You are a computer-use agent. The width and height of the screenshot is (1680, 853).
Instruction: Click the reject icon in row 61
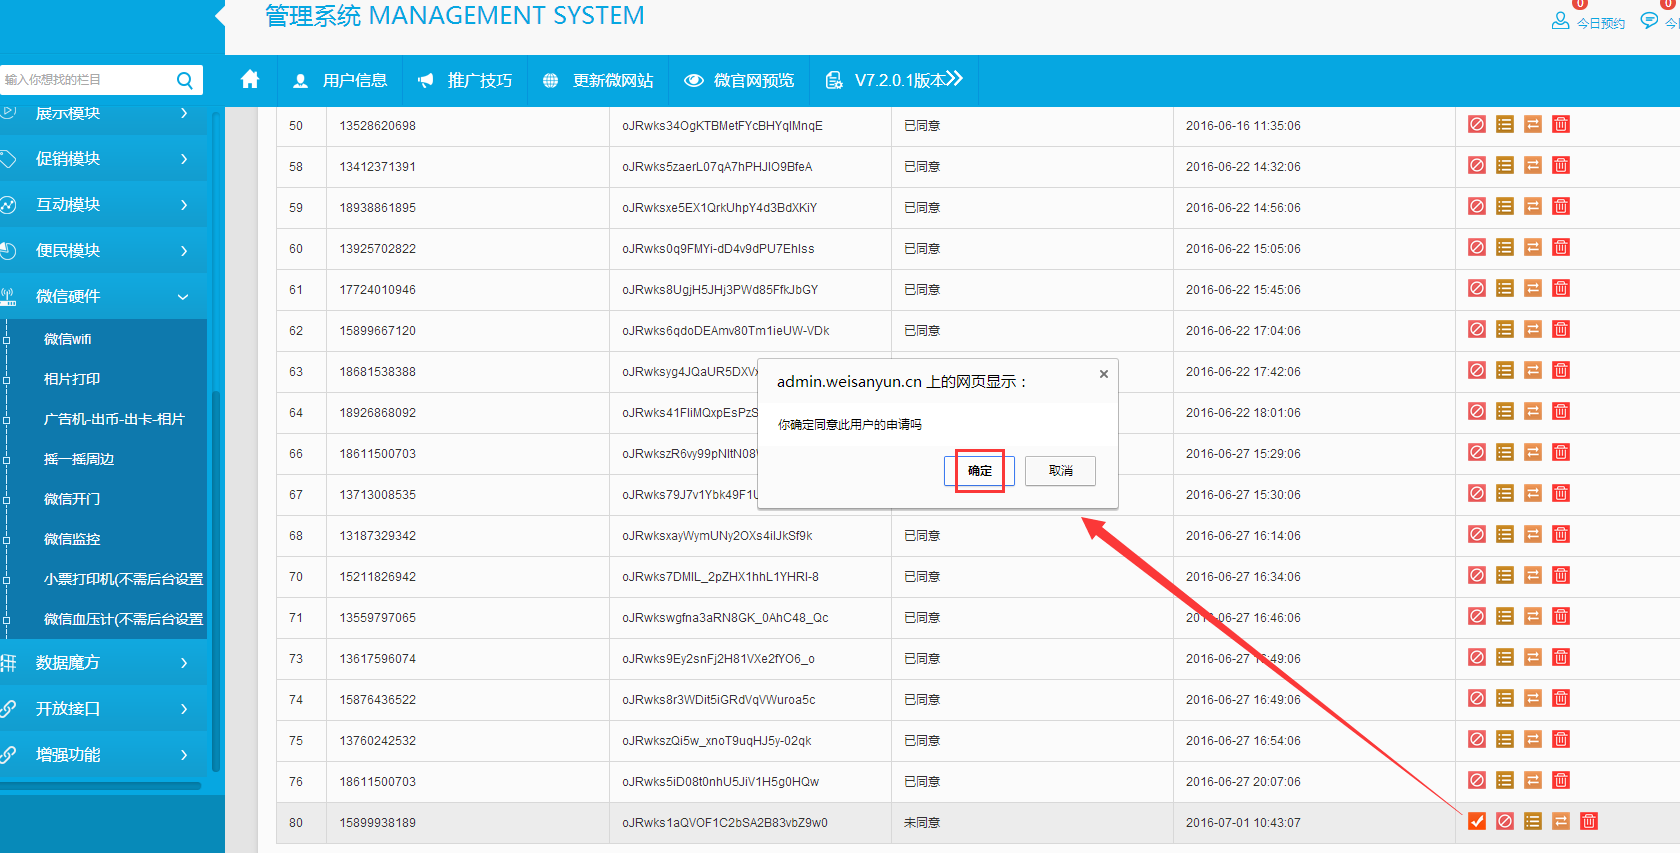(1477, 288)
